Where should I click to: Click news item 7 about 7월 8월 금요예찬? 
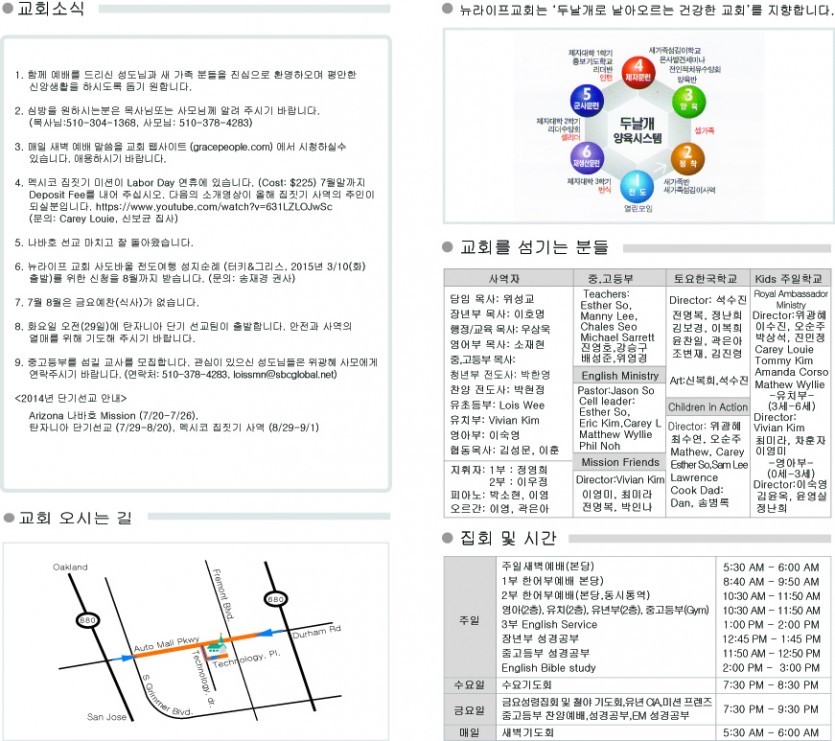107,302
